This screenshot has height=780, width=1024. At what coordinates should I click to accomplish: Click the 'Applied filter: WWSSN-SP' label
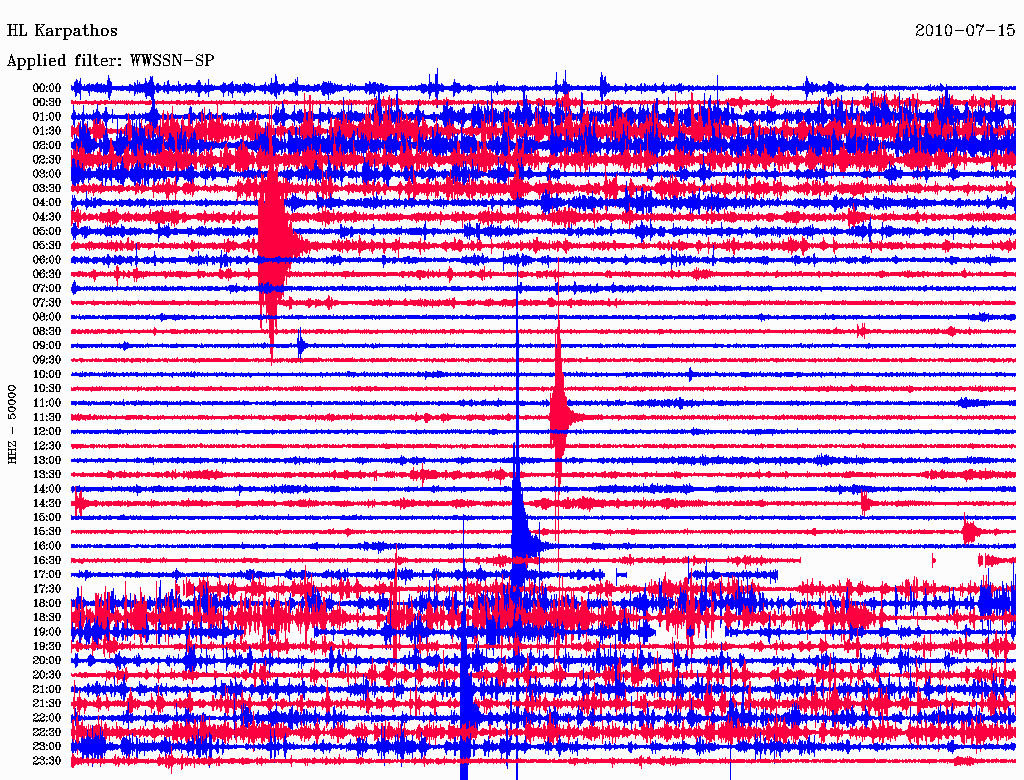(x=110, y=61)
